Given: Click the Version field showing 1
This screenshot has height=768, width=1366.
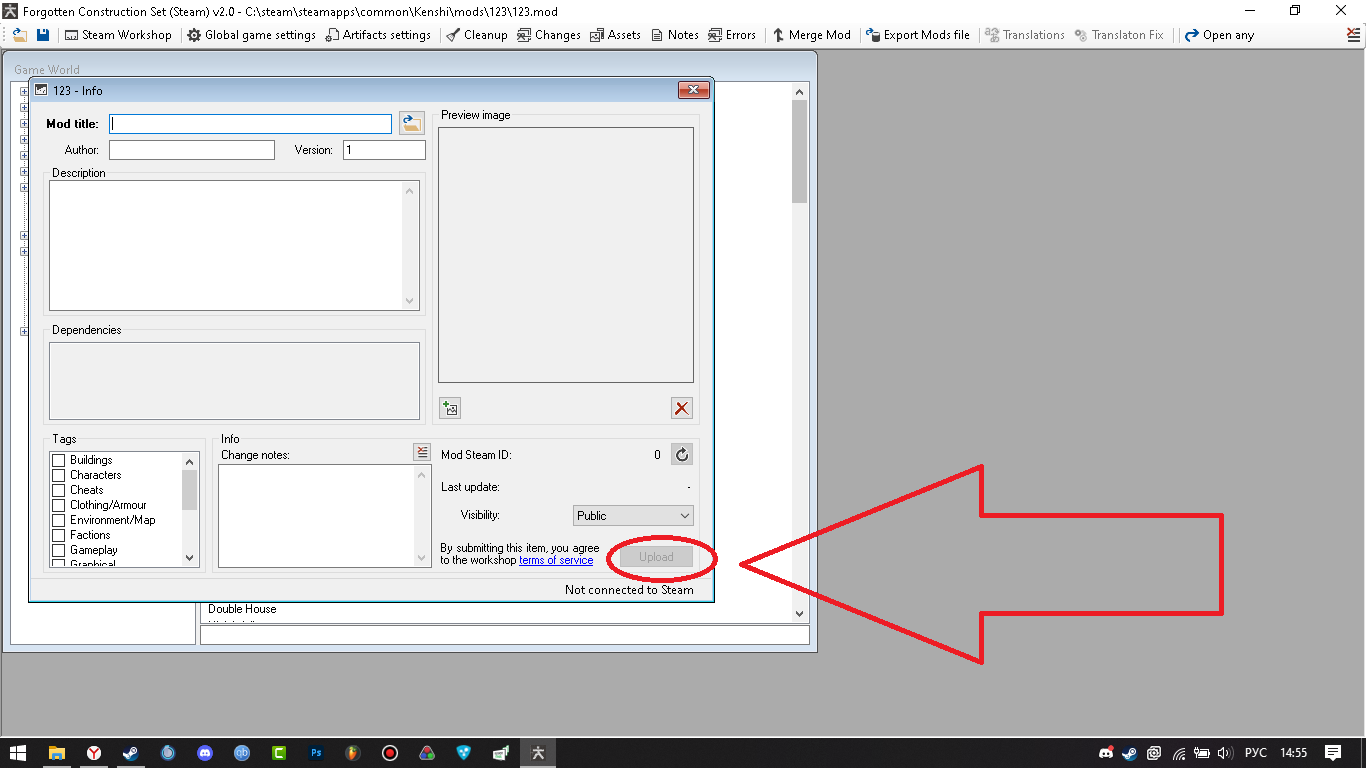Looking at the screenshot, I should tap(384, 150).
